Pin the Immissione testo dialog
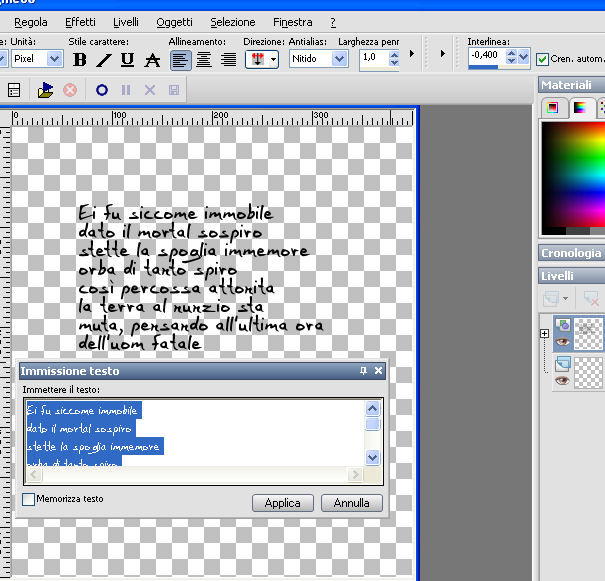 point(363,371)
